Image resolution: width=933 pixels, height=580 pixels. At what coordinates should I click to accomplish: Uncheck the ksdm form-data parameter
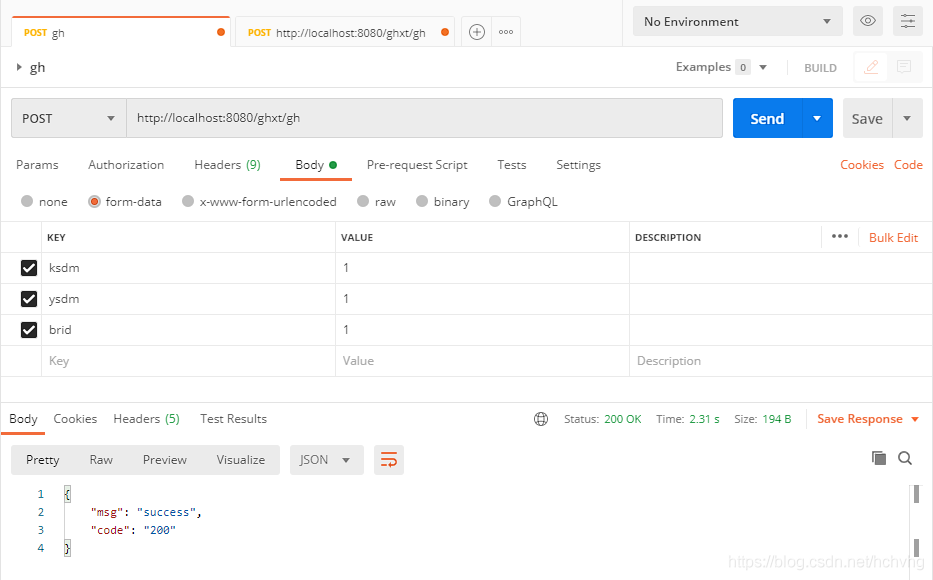[x=29, y=267]
